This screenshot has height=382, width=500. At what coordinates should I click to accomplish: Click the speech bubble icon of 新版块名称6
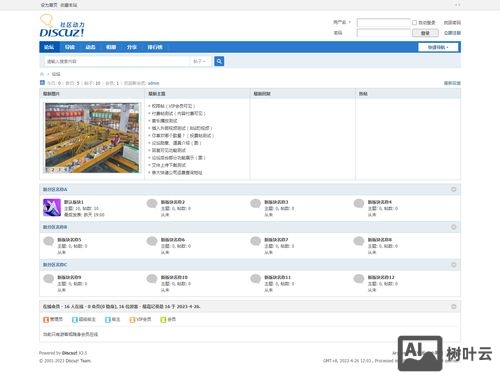[152, 241]
